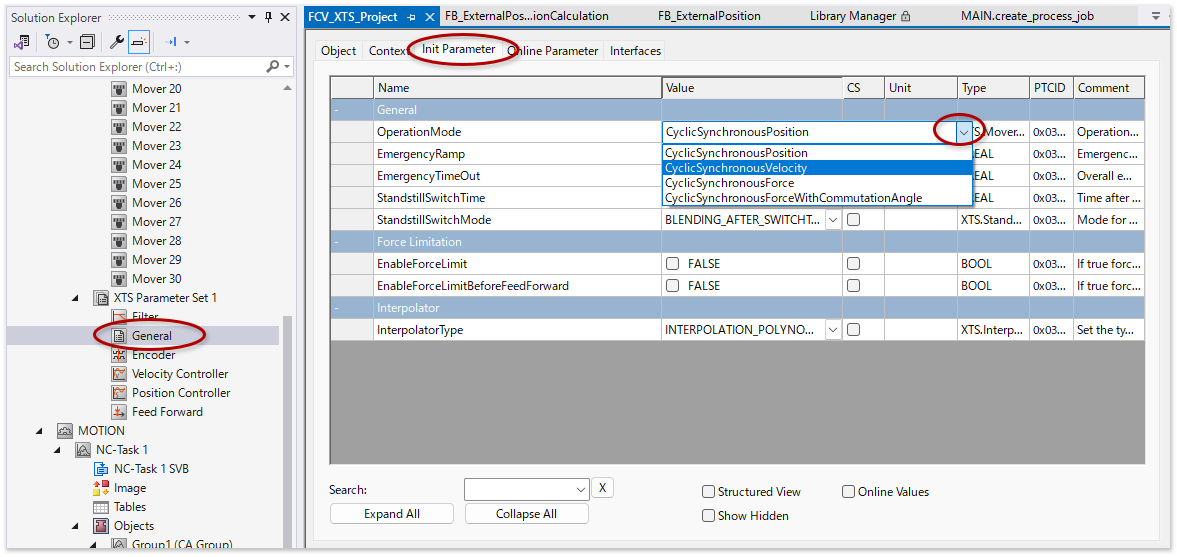Tick the CS checkbox for StandstillSwitchMode

[853, 220]
